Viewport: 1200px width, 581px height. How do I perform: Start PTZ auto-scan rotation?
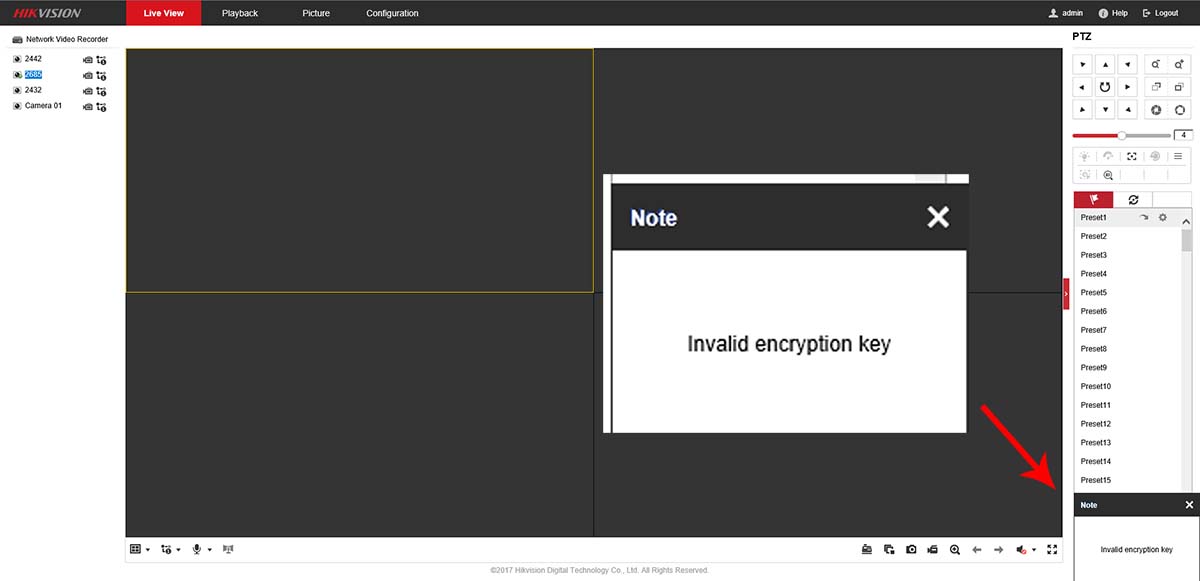tap(1105, 87)
